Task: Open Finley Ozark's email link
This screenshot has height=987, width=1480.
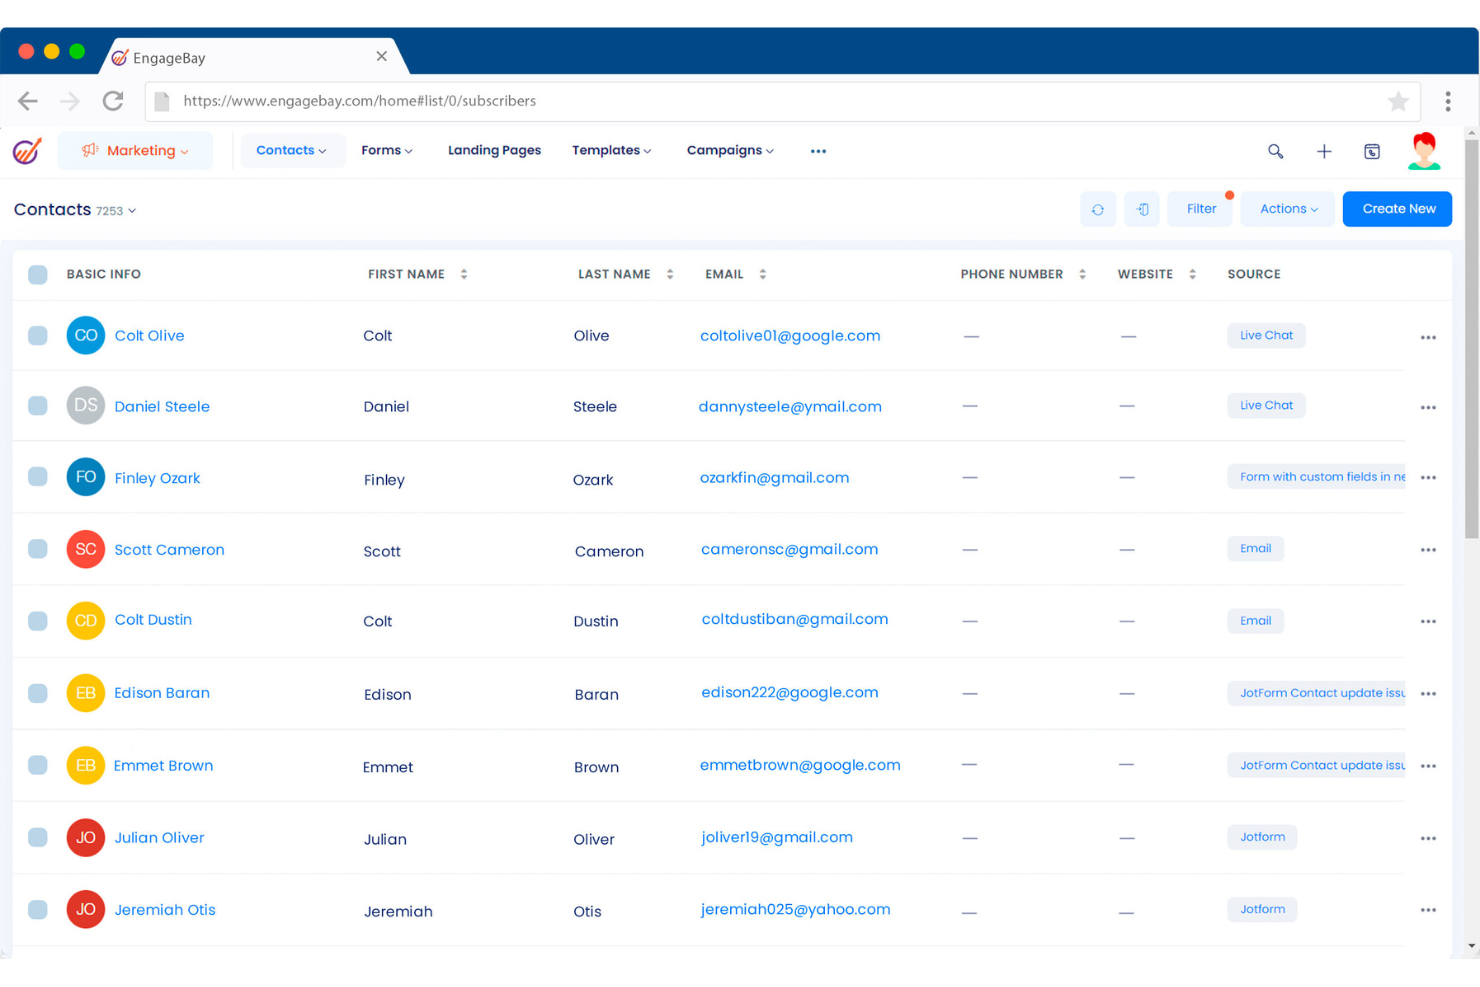Action: (775, 478)
